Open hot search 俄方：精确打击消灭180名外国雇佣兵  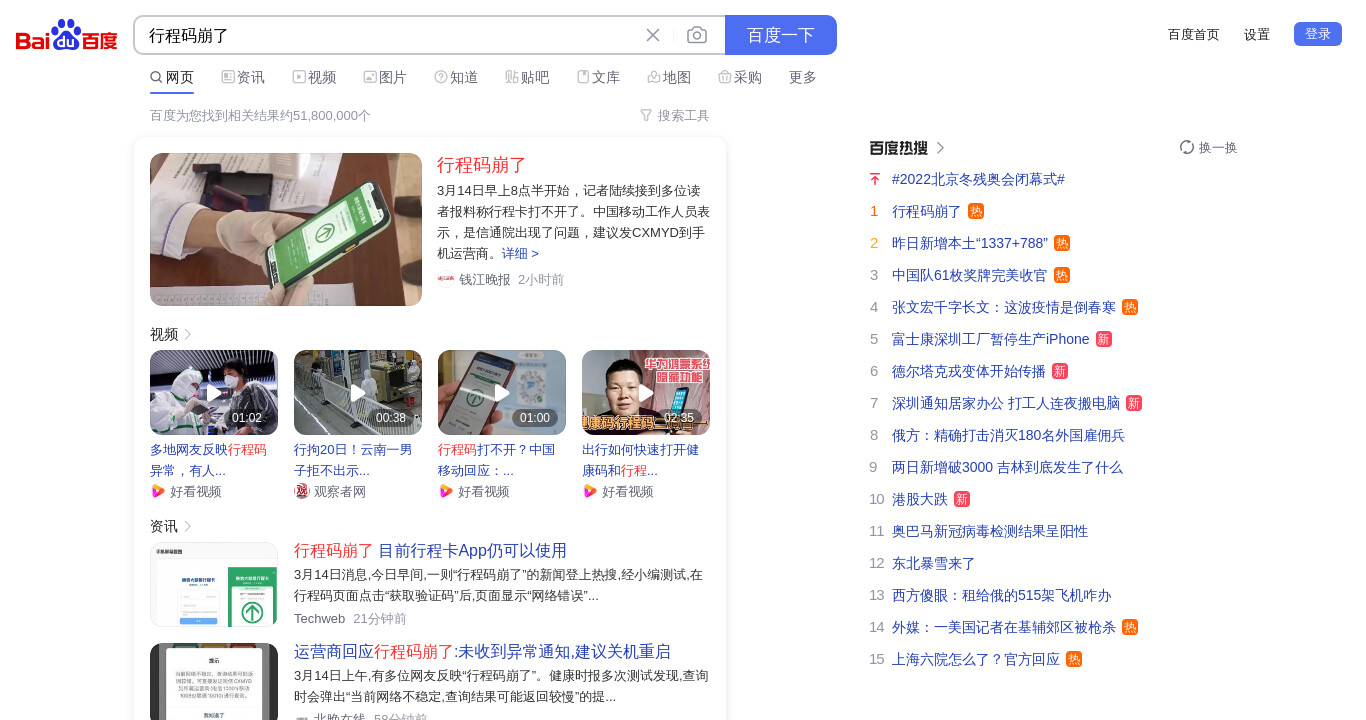1008,435
